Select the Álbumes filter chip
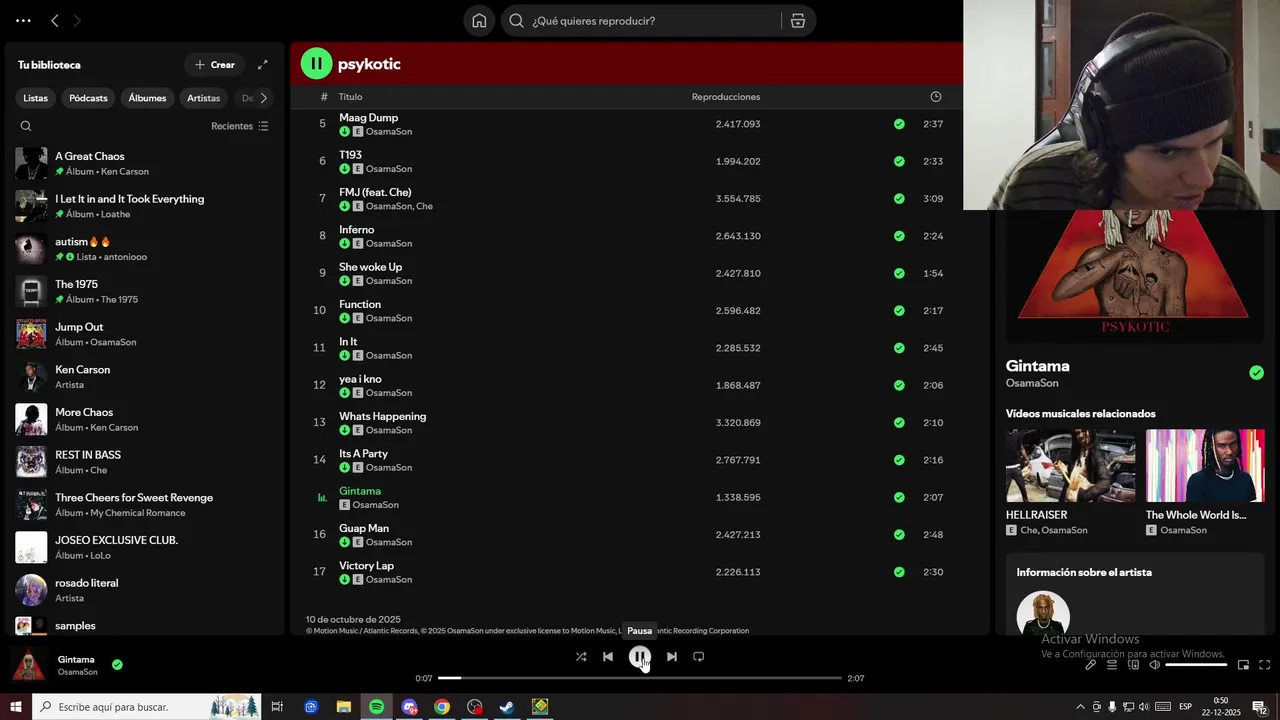The width and height of the screenshot is (1280, 720). point(147,98)
